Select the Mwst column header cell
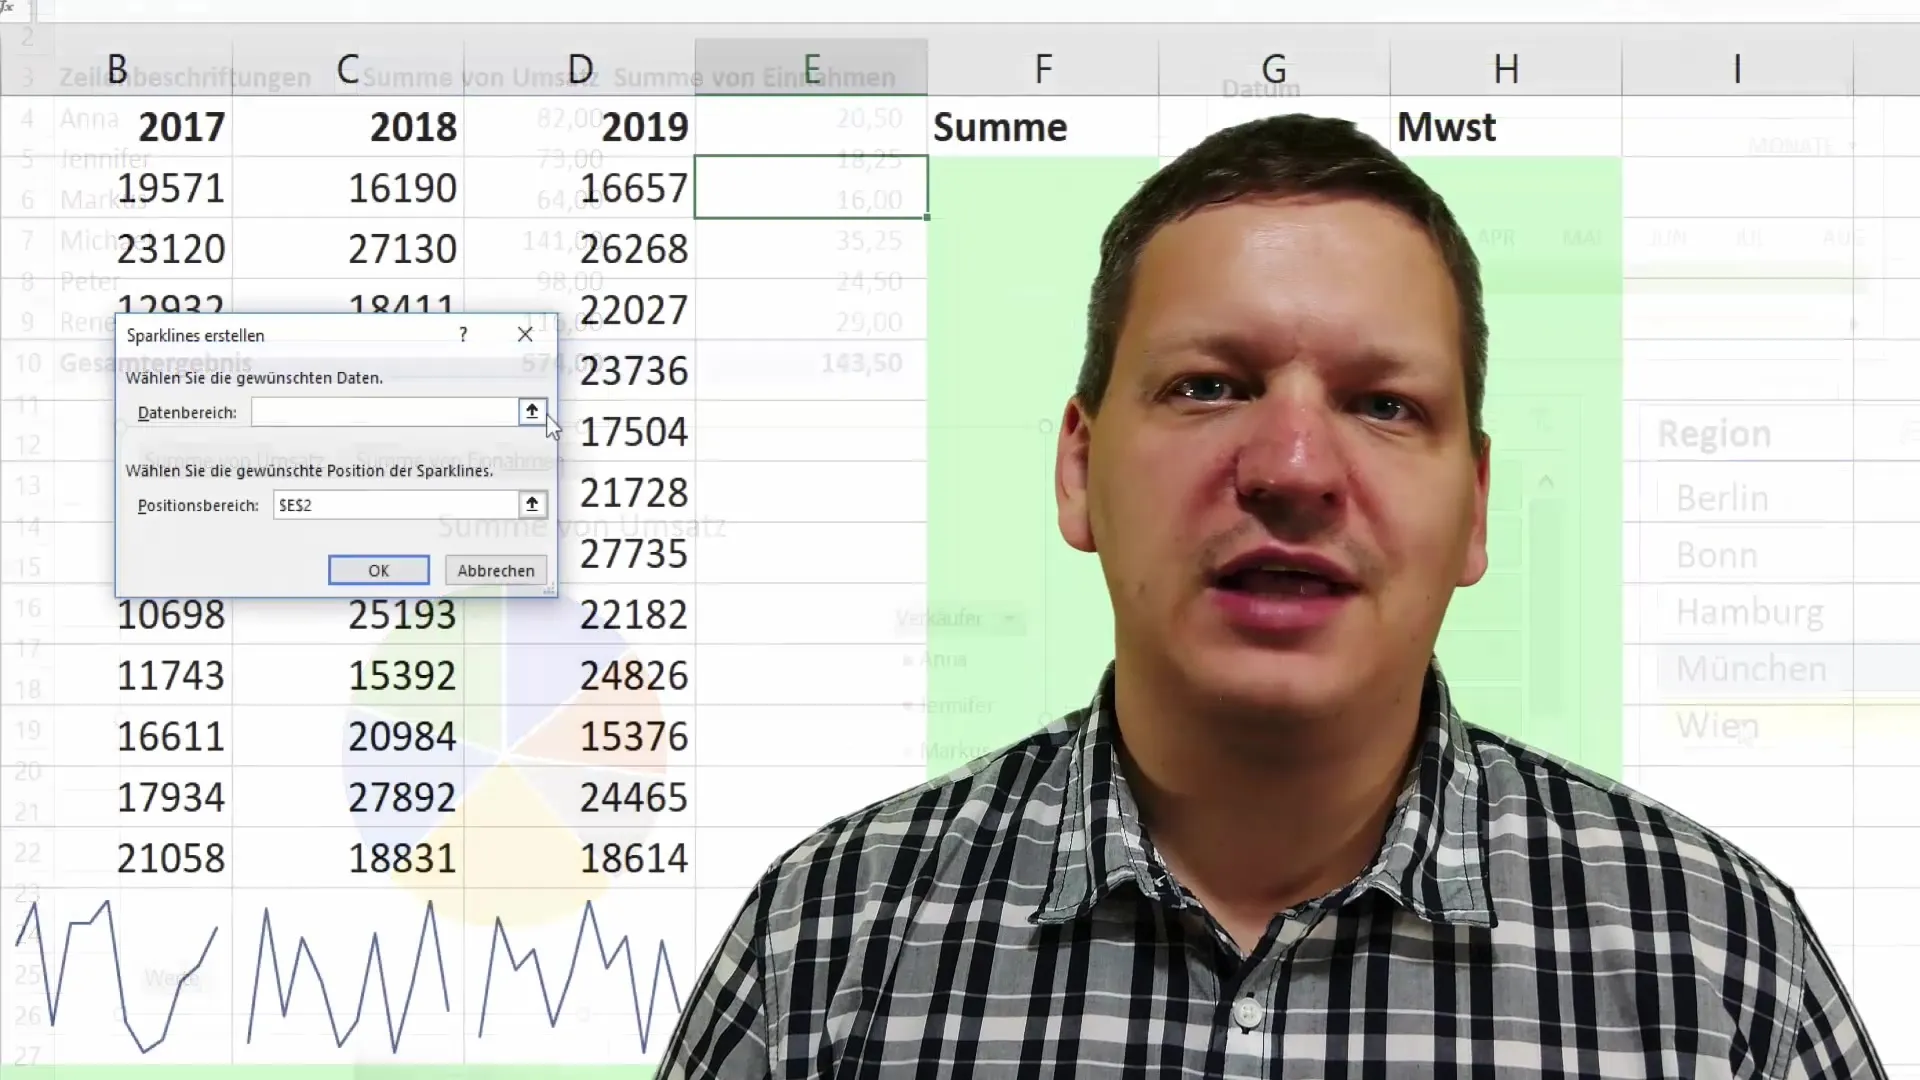This screenshot has height=1080, width=1920. tap(1447, 127)
